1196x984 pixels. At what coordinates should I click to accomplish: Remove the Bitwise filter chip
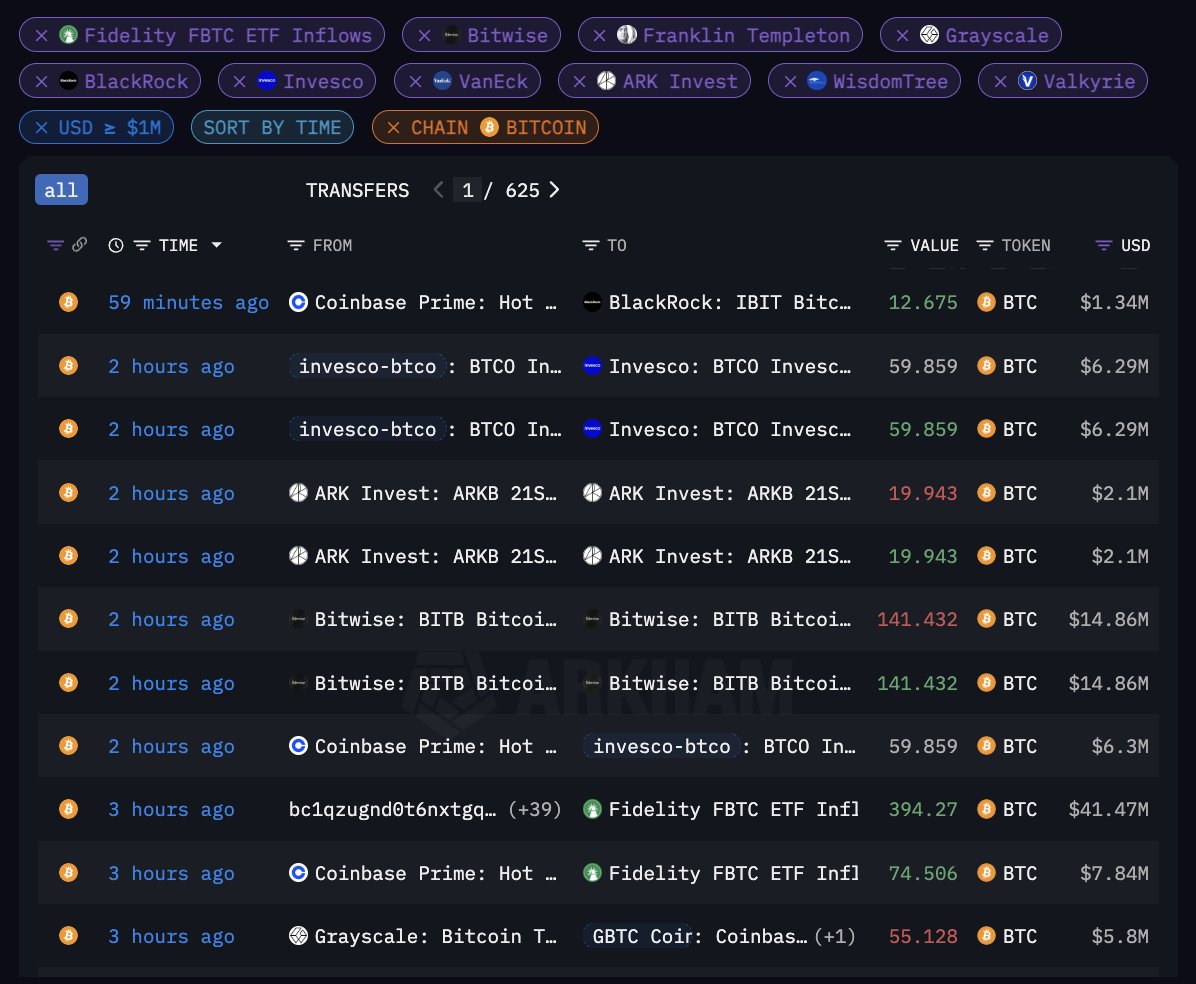pyautogui.click(x=425, y=35)
